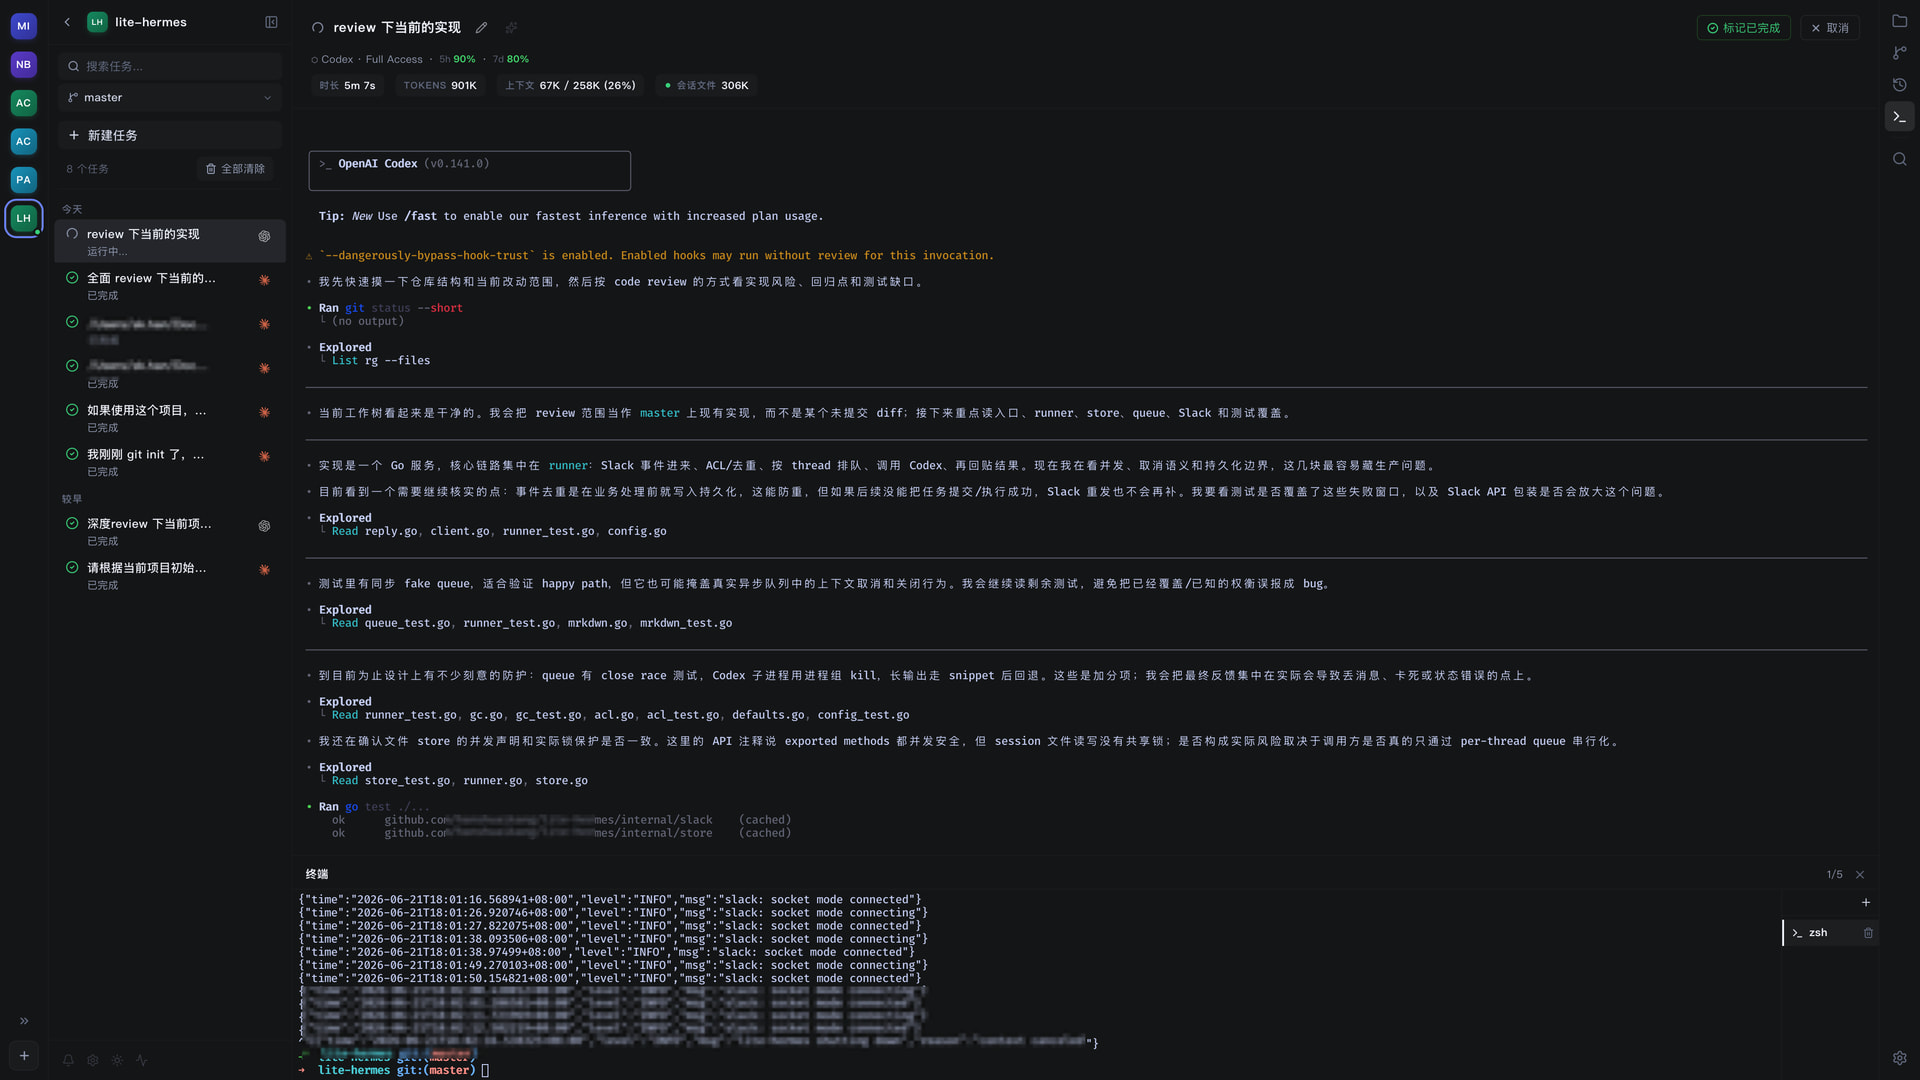Open notifications bell in sidebar footer

point(68,1060)
